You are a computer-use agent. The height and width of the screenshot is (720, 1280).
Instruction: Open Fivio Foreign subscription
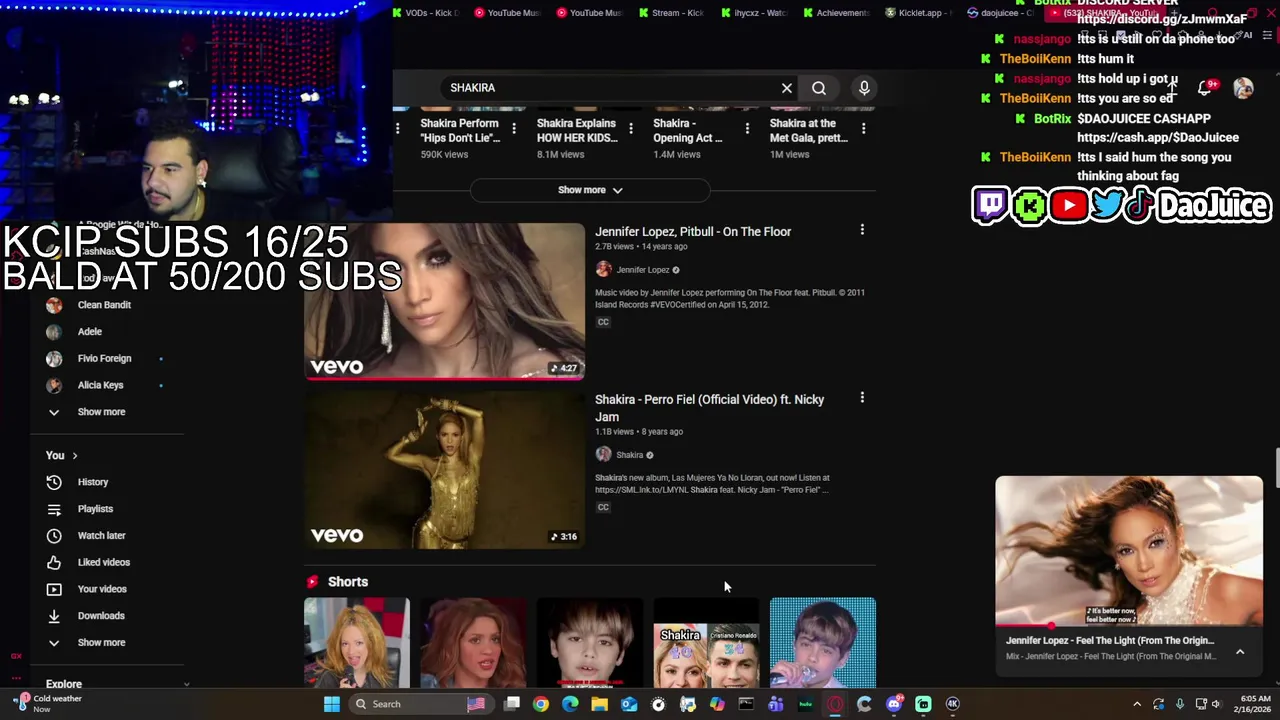pos(104,358)
